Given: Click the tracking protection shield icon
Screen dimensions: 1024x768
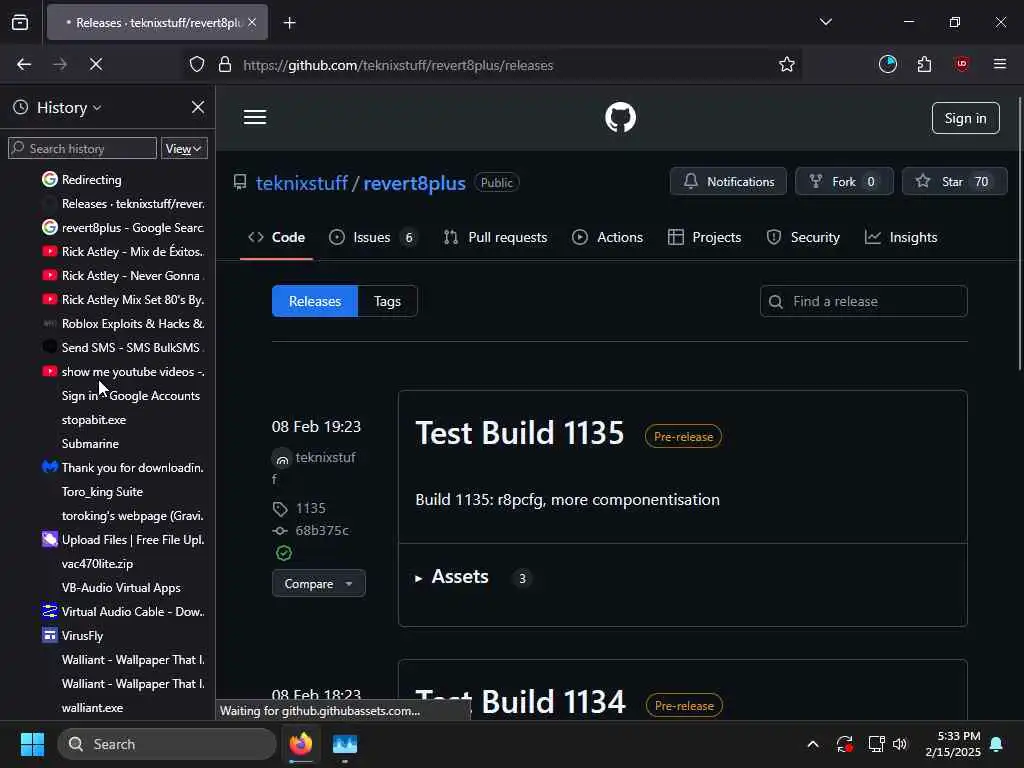Looking at the screenshot, I should click(x=197, y=65).
